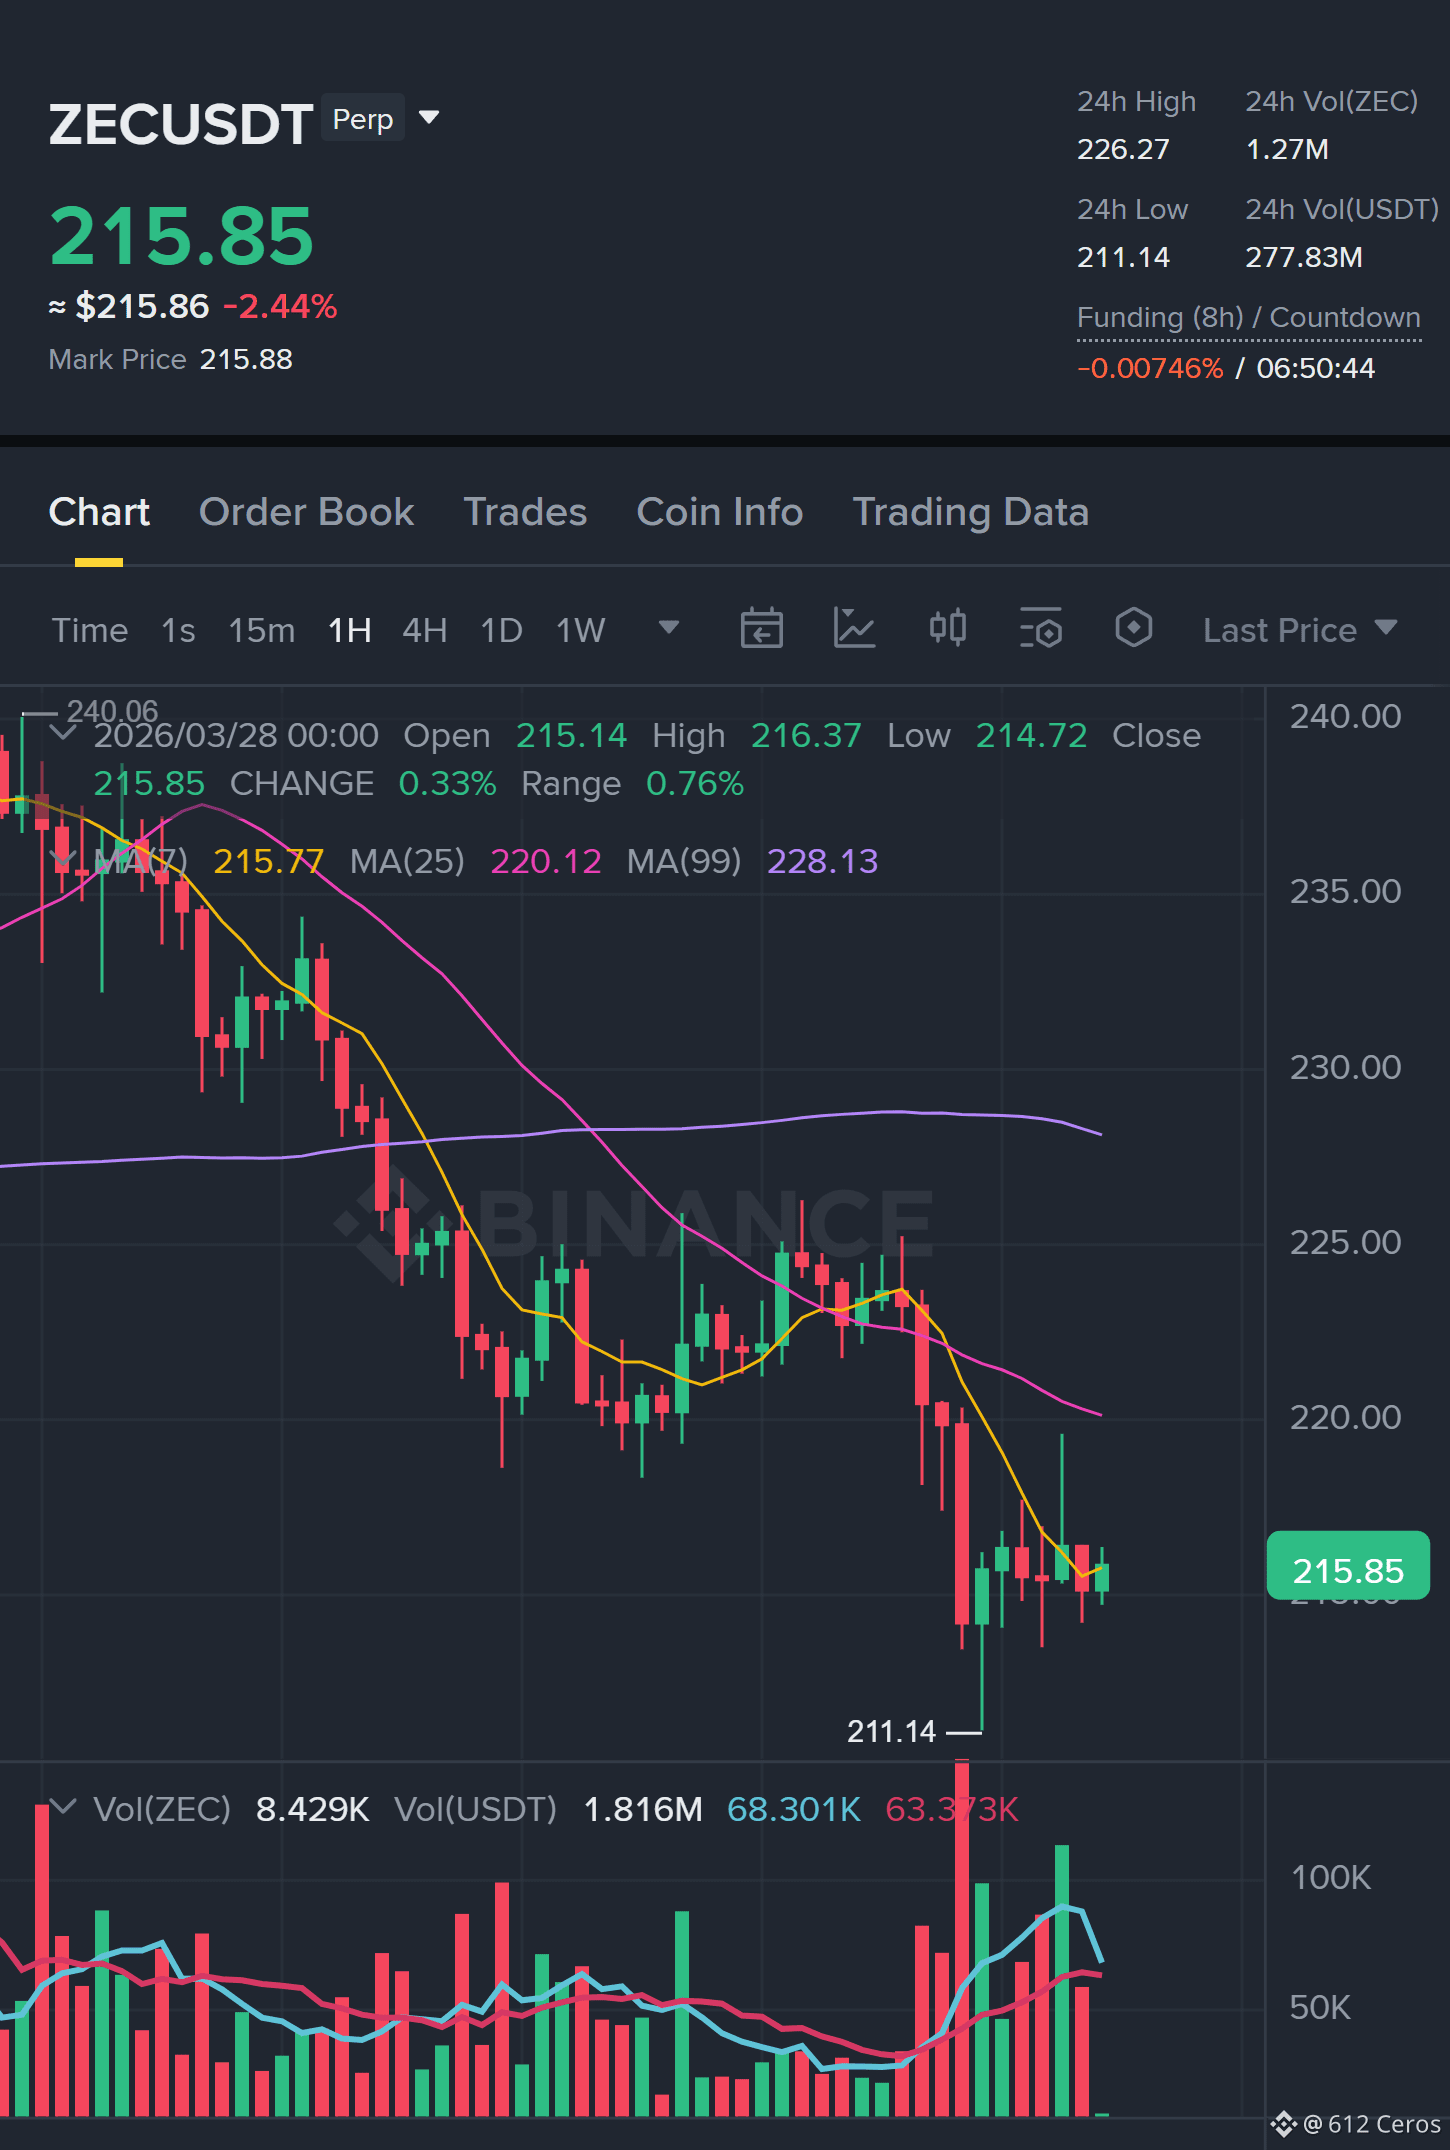This screenshot has height=2150, width=1450.
Task: Select the 4H interval
Action: [424, 630]
